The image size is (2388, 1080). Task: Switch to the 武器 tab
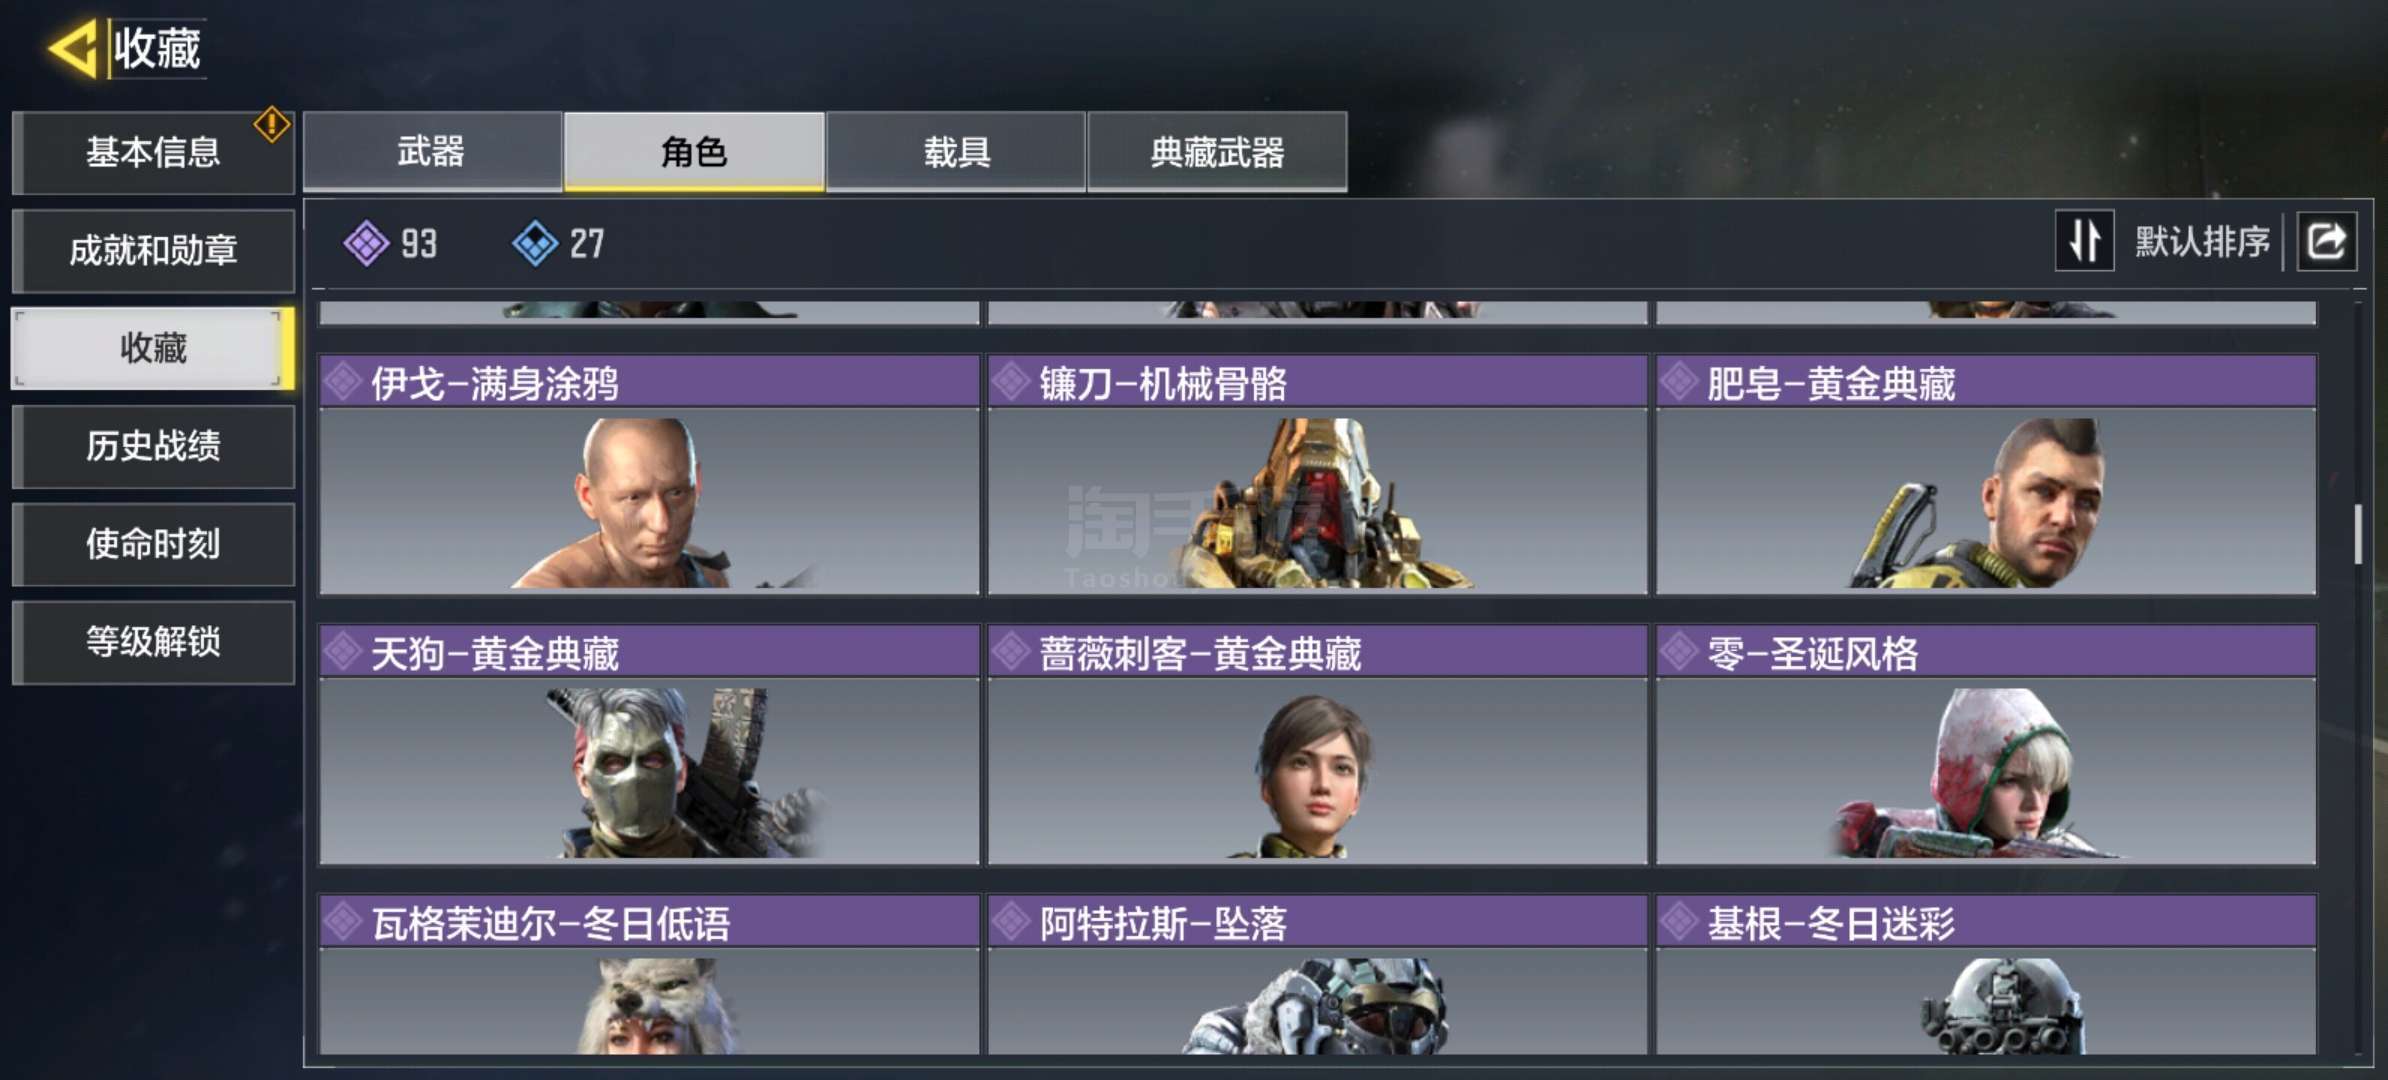432,151
